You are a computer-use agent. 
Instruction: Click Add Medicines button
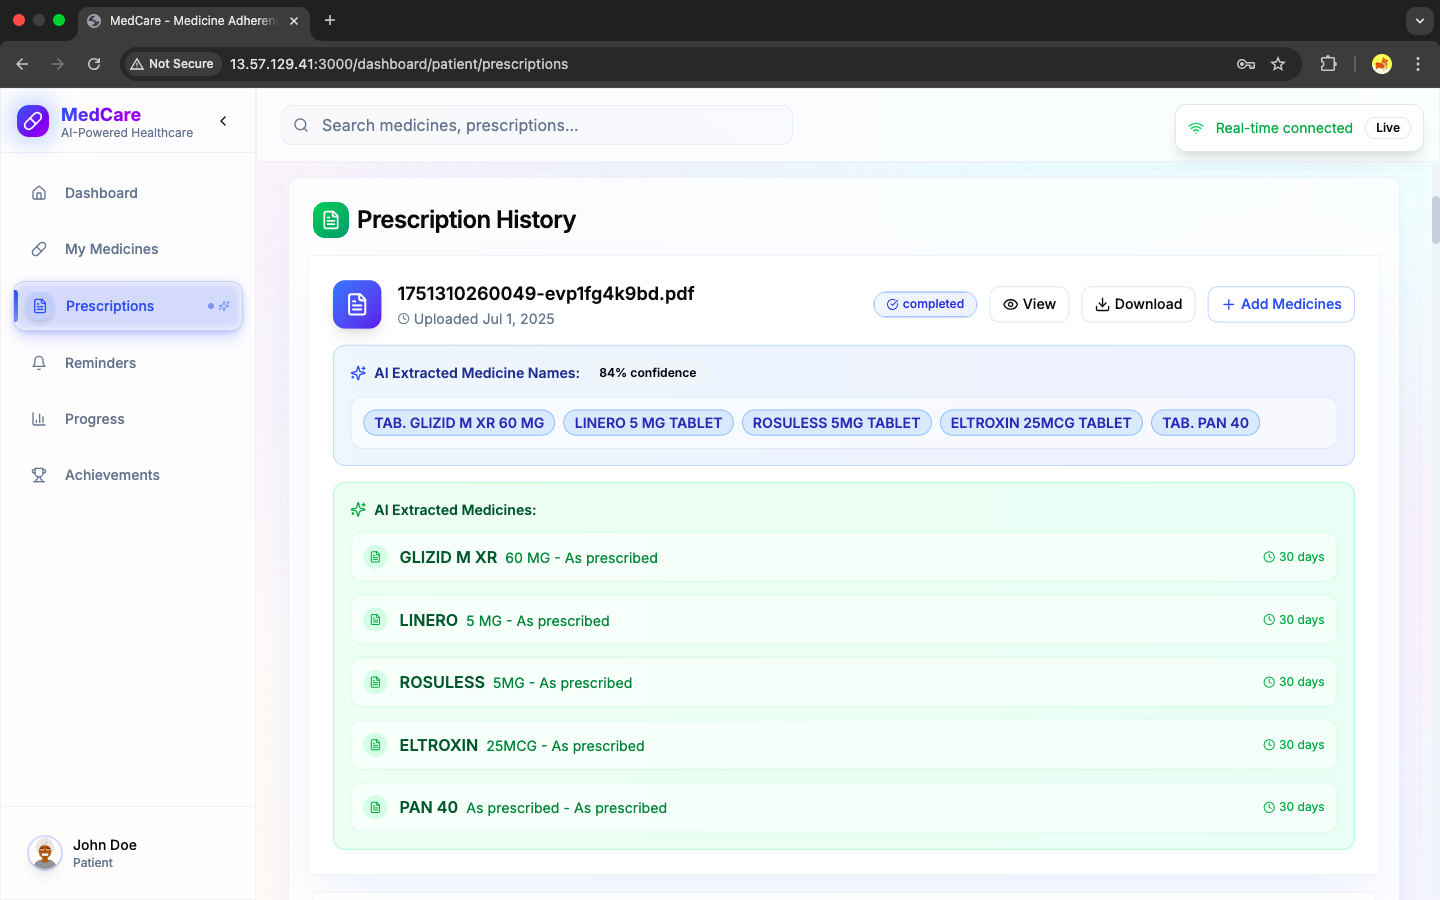tap(1281, 304)
